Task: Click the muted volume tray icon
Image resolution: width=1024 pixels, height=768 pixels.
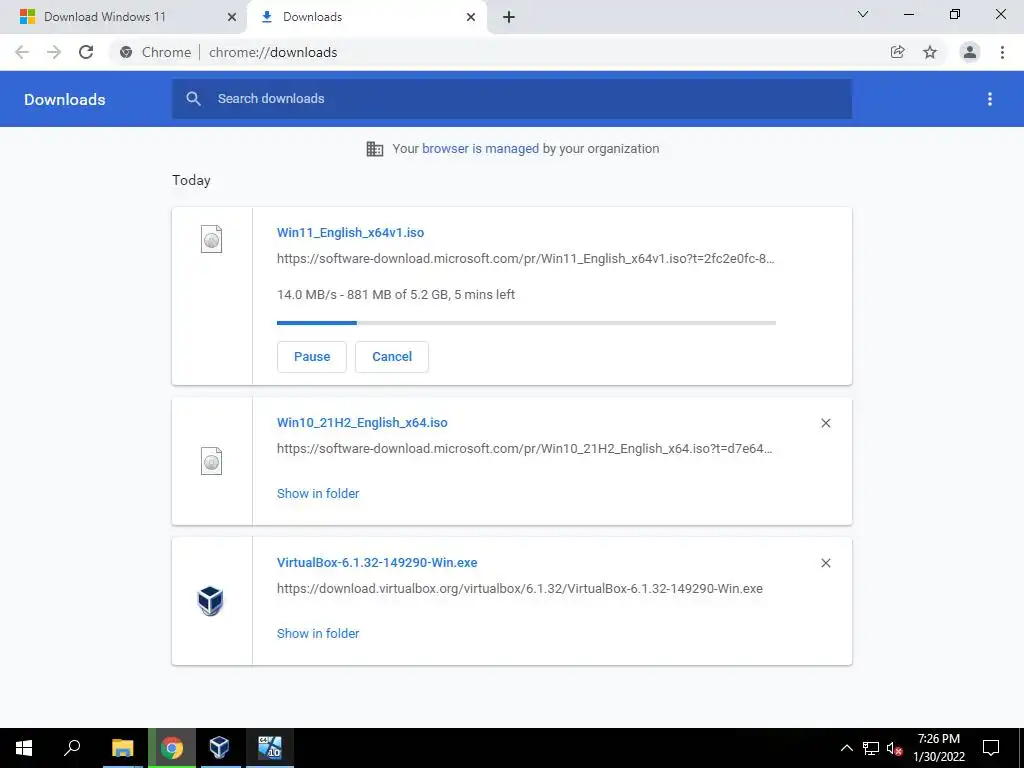Action: [x=894, y=748]
